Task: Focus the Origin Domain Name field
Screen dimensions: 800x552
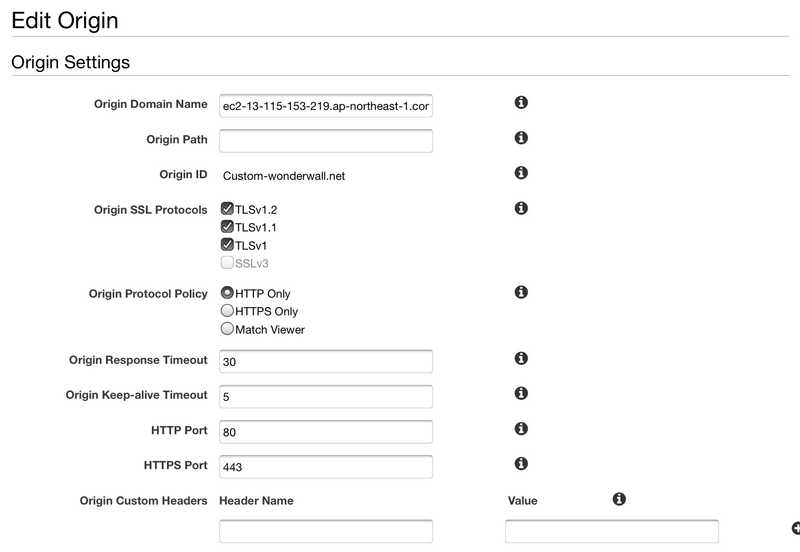Action: (x=325, y=106)
